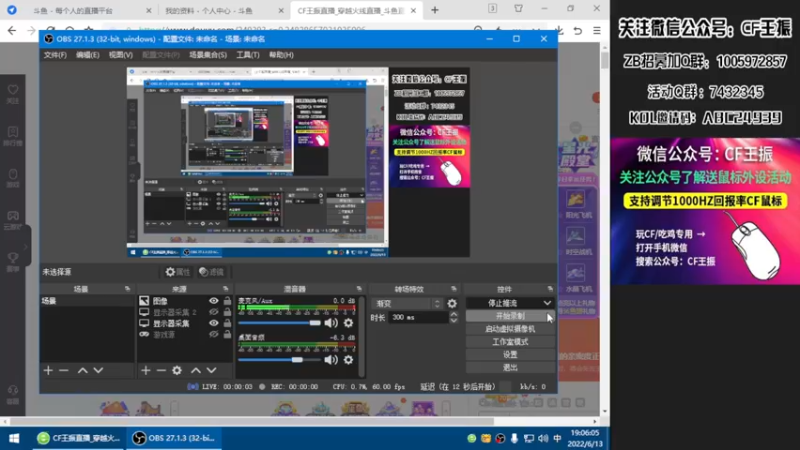Show the 显示器采集 2 source using its eye icon
Viewport: 800px width, 450px height.
coord(213,312)
